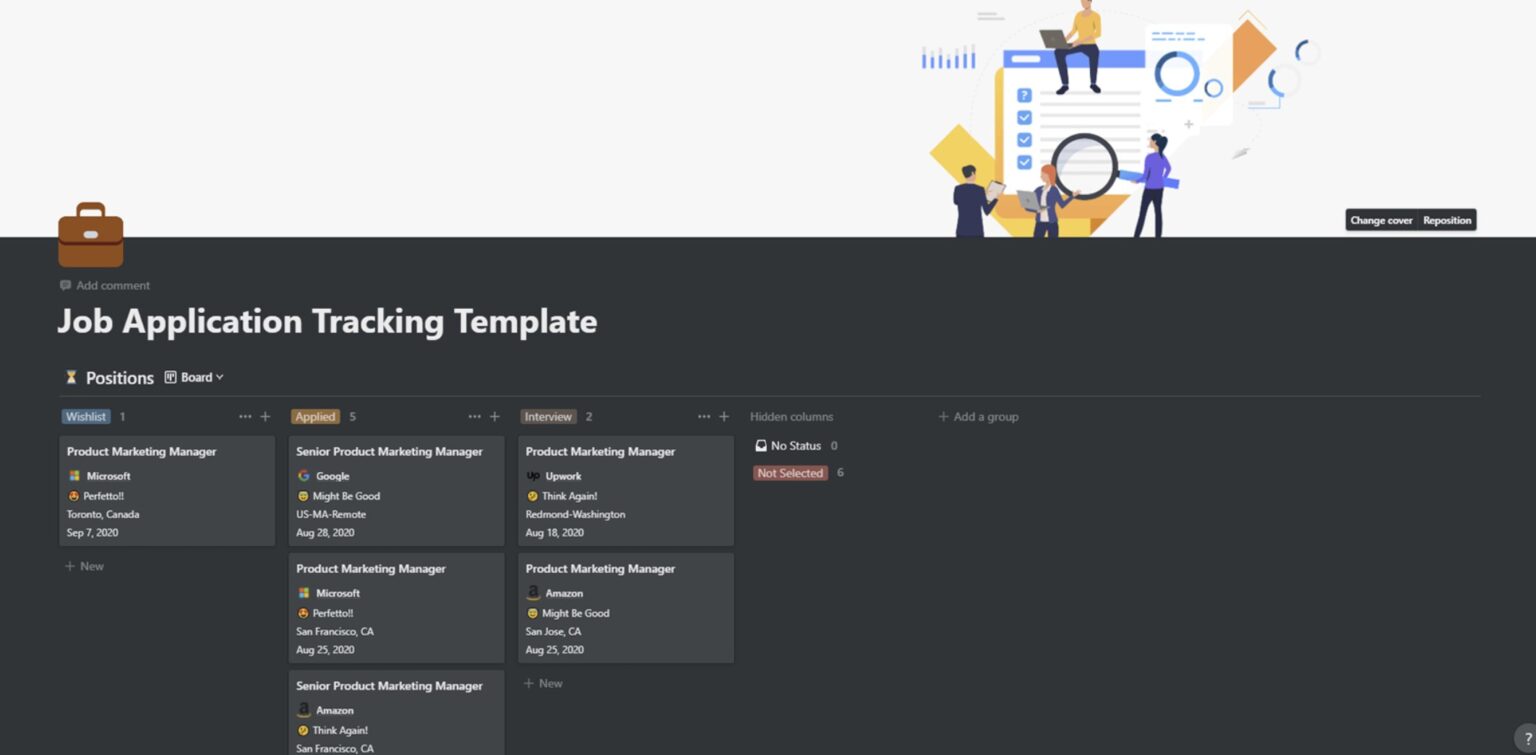Screen dimensions: 1536x755
Task: Click the Reposition button
Action: (x=1447, y=220)
